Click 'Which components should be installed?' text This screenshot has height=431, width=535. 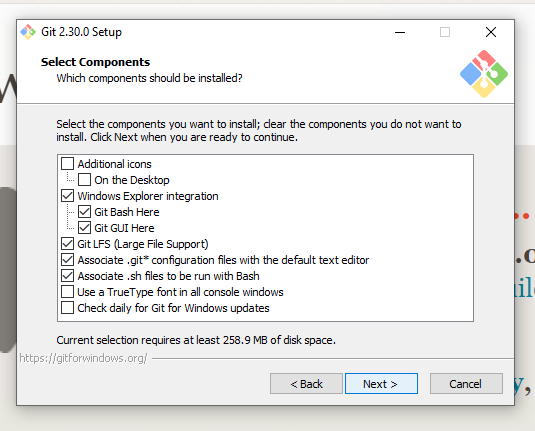149,78
